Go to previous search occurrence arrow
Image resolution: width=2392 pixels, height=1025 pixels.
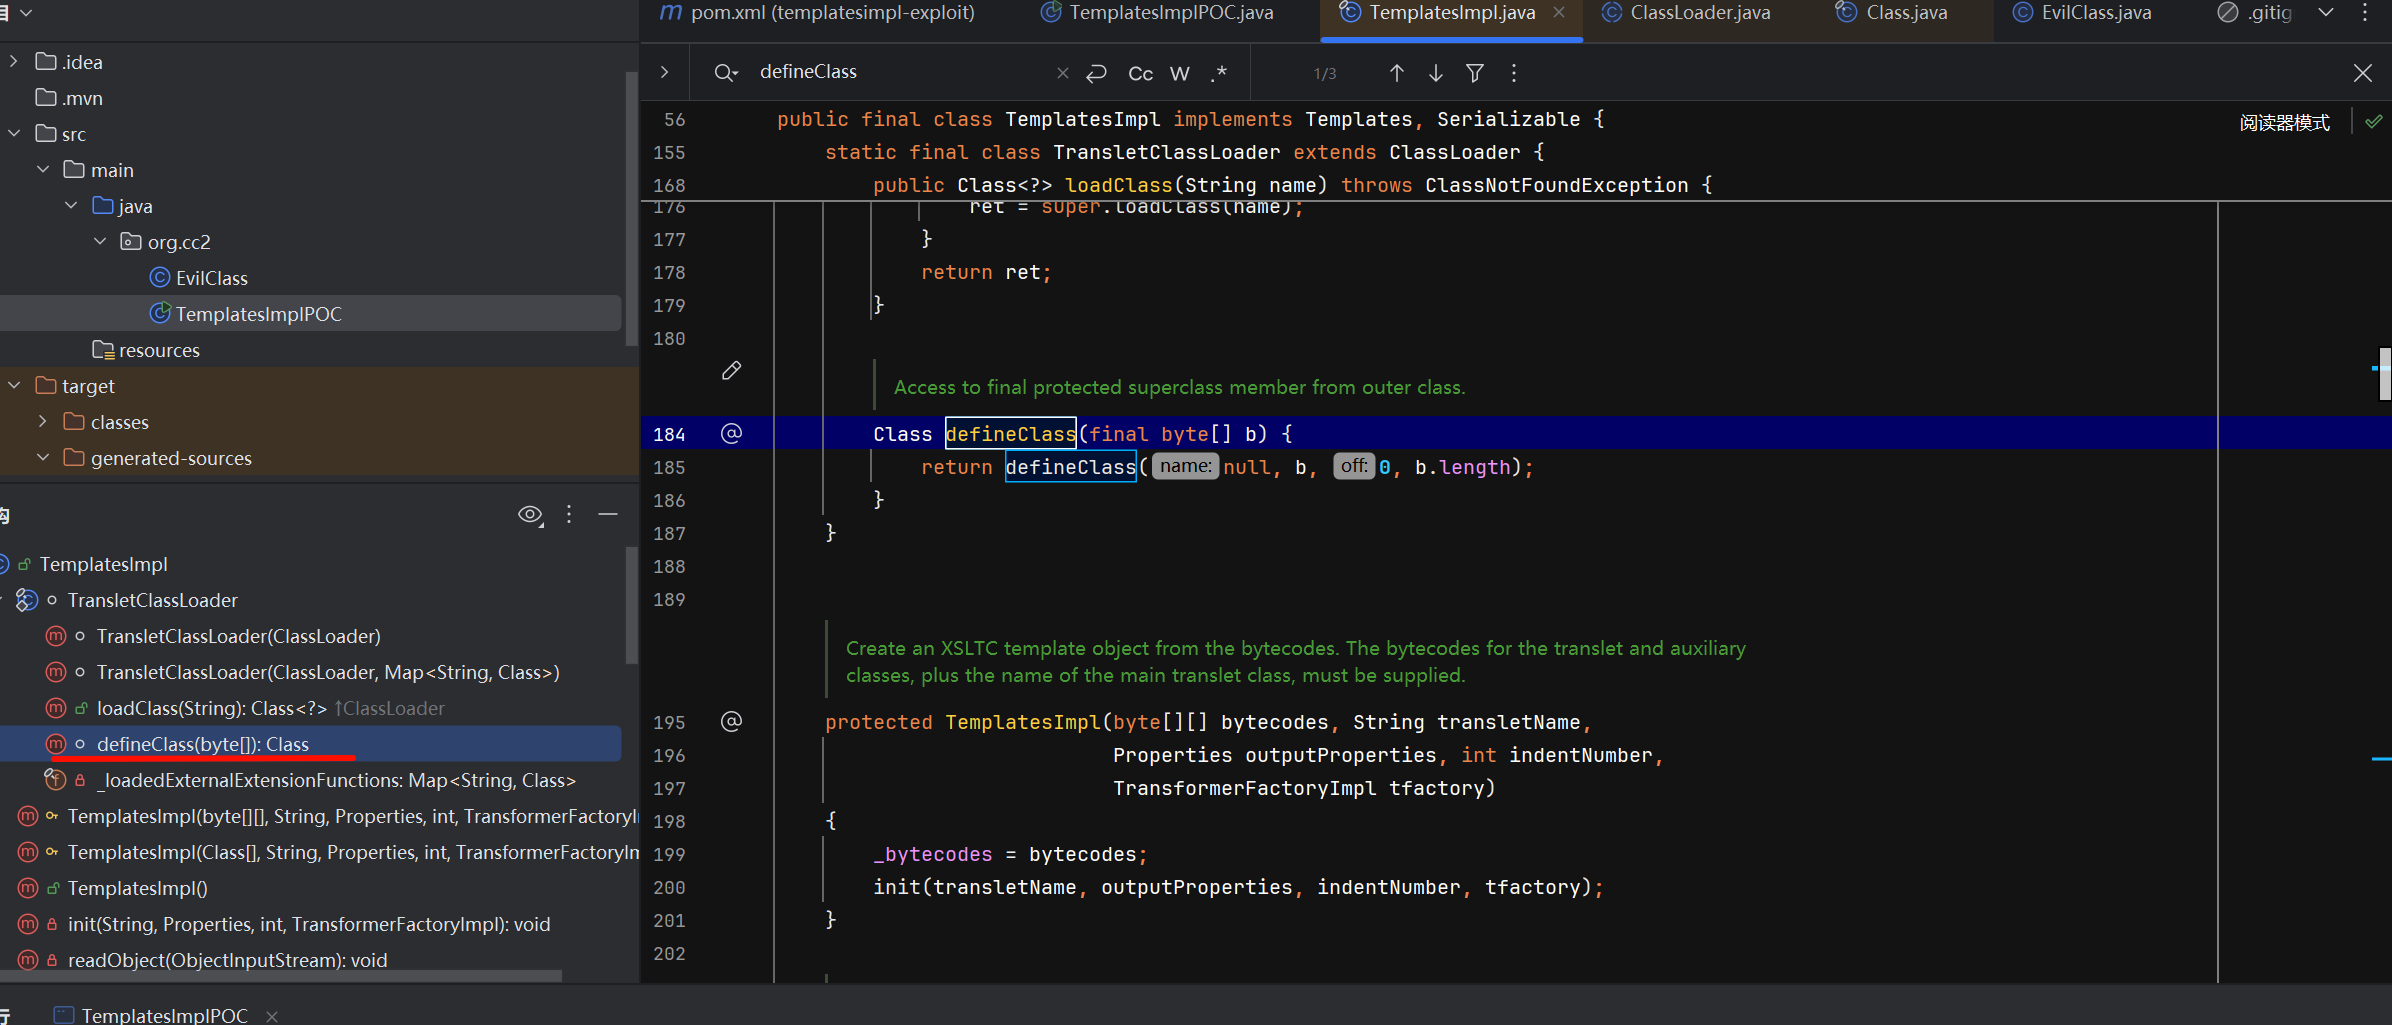coord(1397,73)
